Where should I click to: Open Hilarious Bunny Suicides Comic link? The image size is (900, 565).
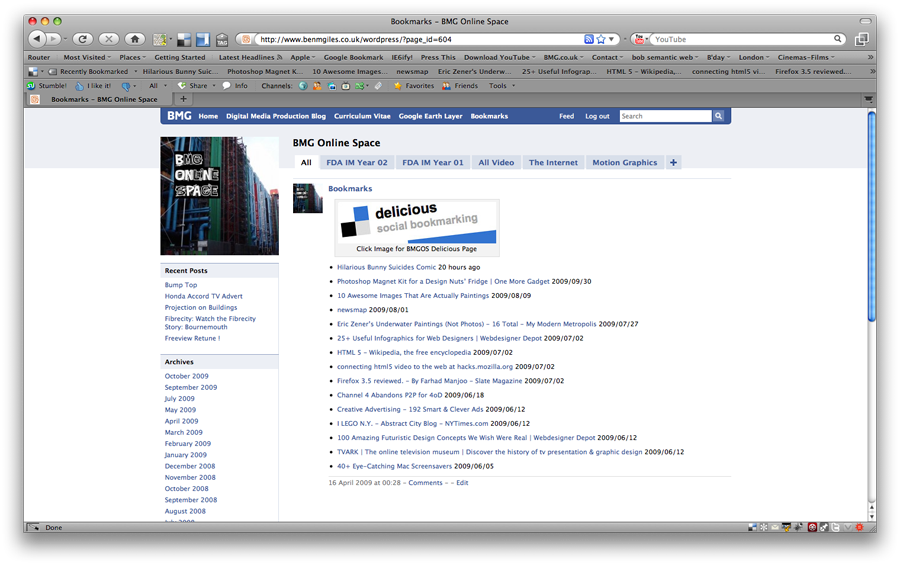(x=386, y=267)
